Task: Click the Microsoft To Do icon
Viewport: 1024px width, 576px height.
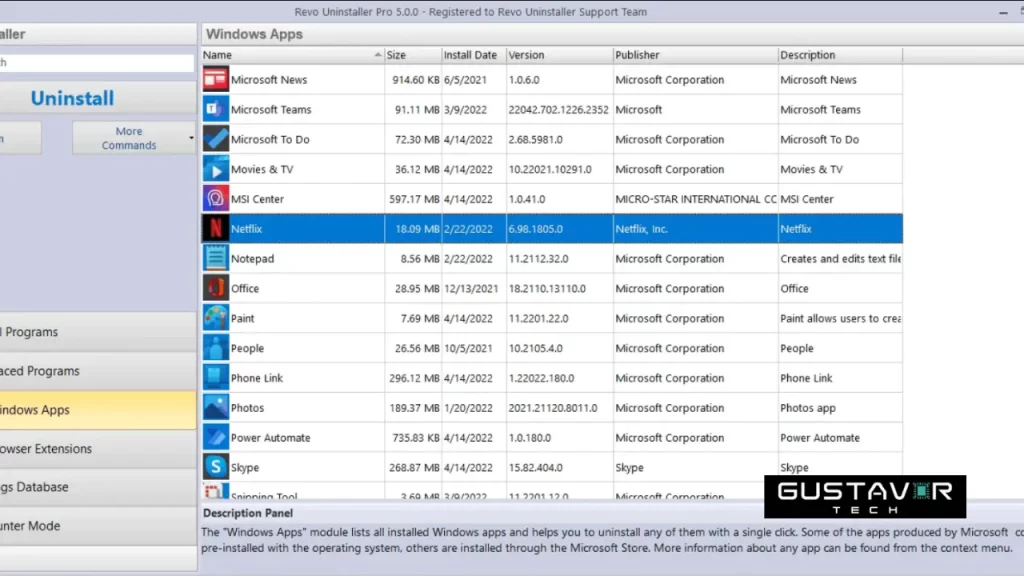Action: [216, 139]
